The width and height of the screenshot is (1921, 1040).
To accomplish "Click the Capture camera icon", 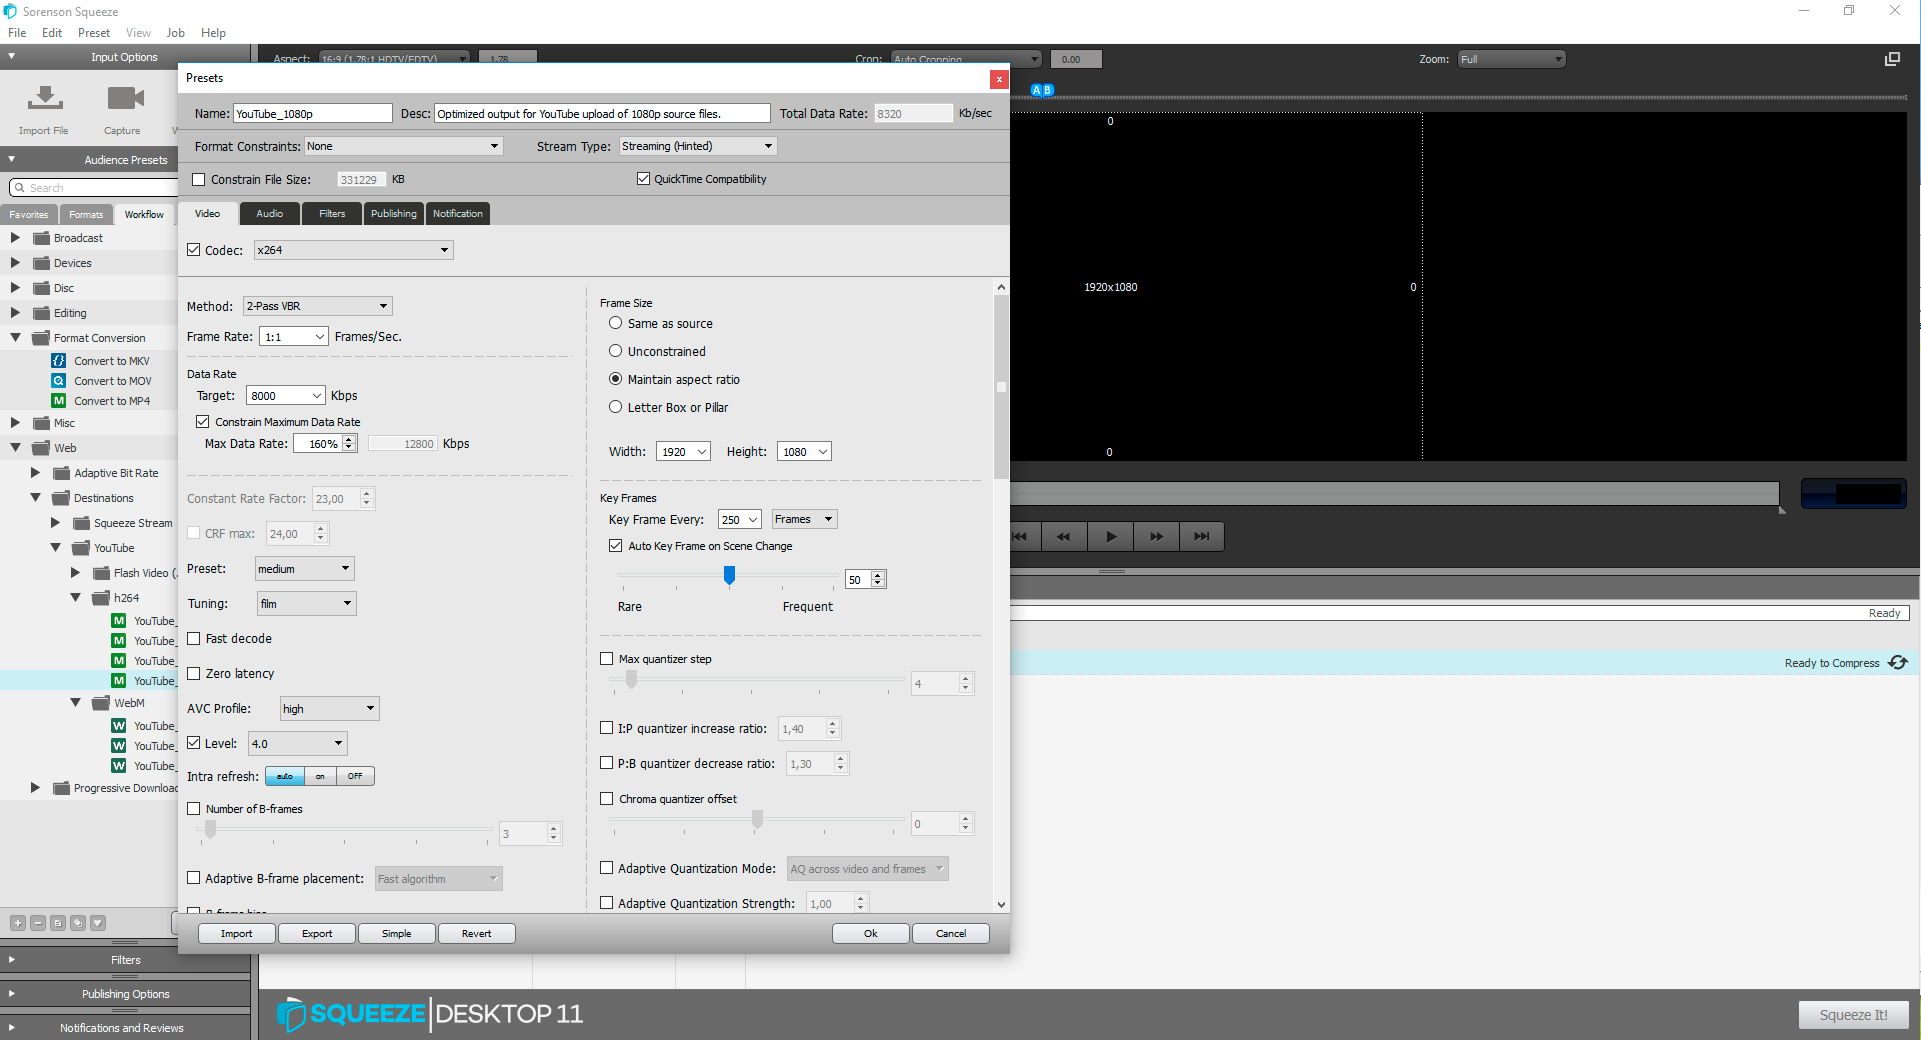I will [x=125, y=100].
